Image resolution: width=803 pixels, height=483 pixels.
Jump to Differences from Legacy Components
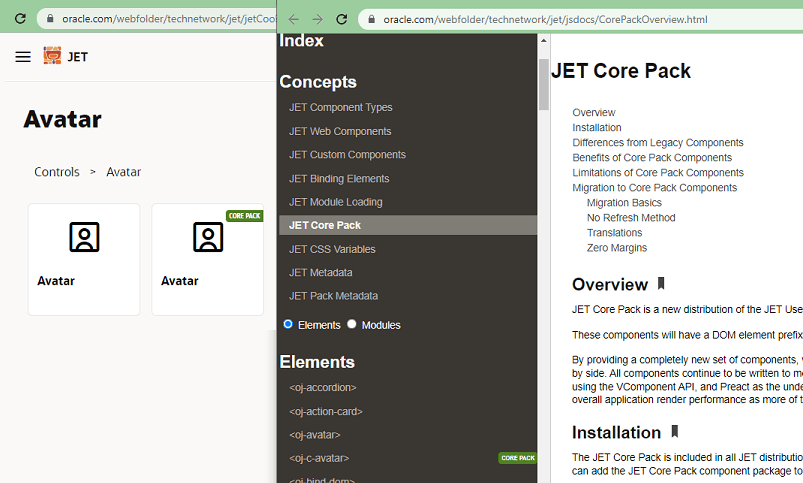coord(658,143)
